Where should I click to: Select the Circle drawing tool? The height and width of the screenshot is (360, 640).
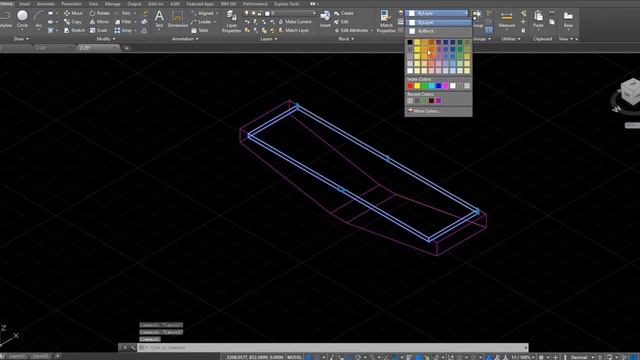(x=22, y=19)
